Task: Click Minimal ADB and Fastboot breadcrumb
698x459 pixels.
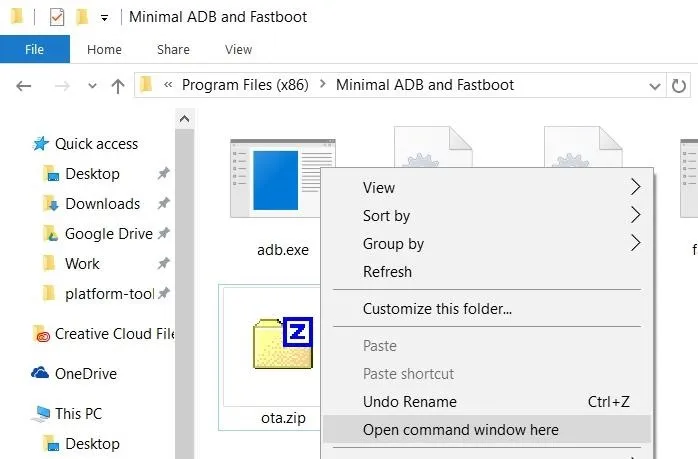Action: (425, 85)
